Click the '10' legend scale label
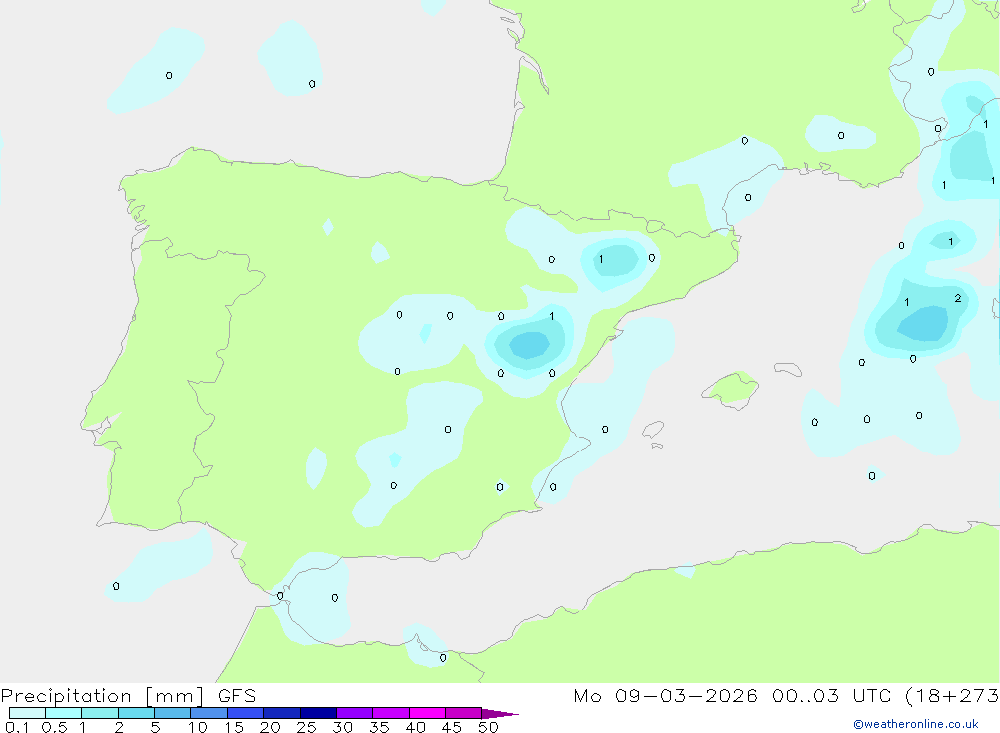 click(x=198, y=727)
